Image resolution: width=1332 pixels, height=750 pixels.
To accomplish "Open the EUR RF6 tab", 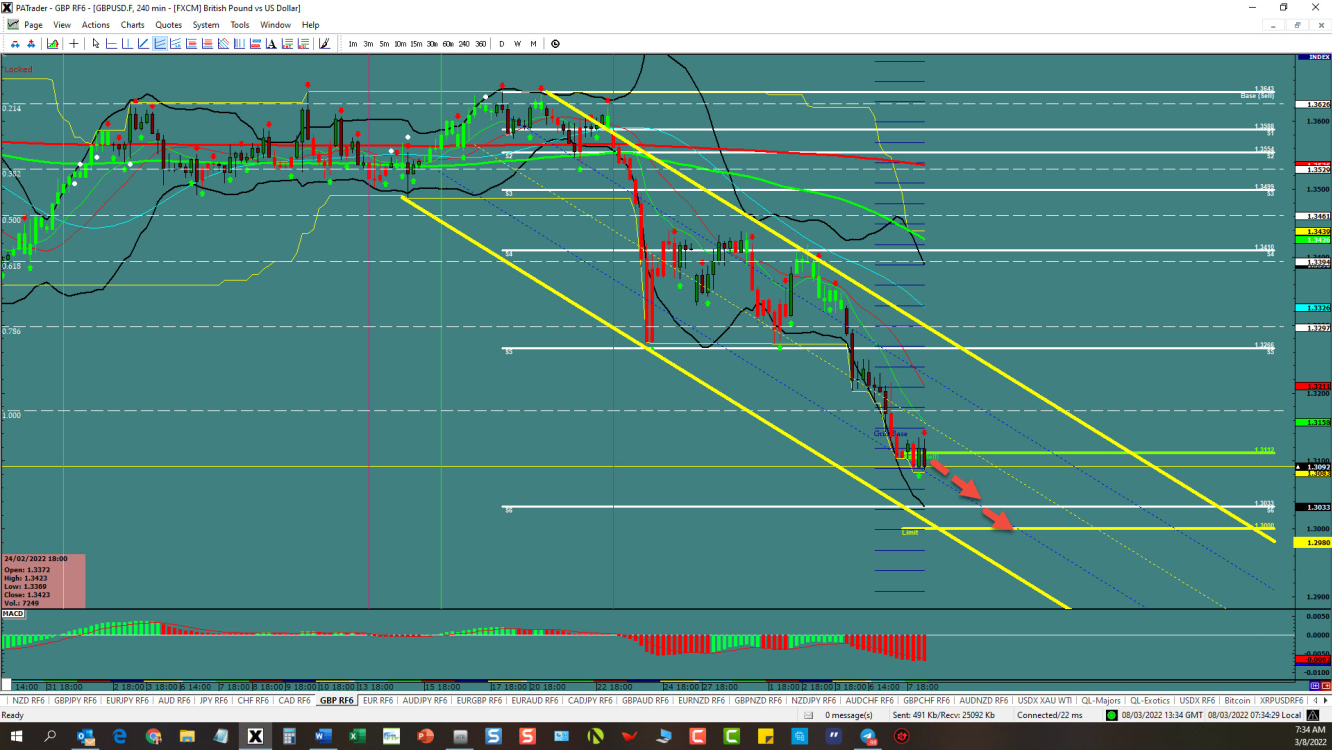I will [377, 700].
